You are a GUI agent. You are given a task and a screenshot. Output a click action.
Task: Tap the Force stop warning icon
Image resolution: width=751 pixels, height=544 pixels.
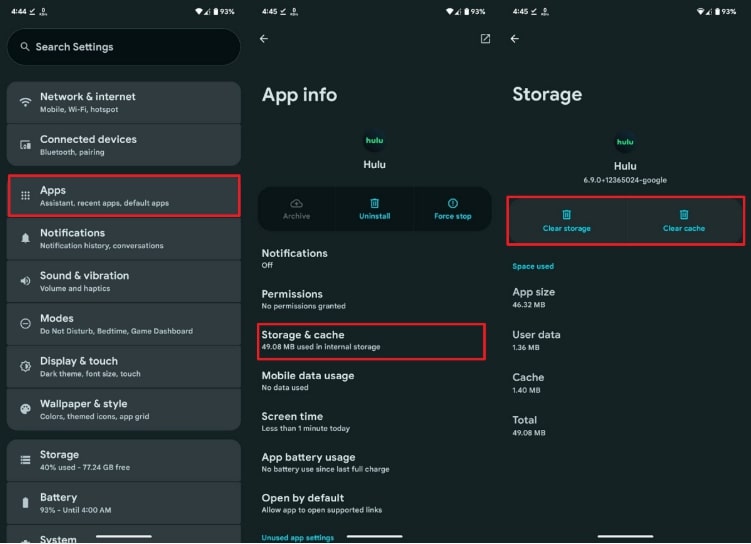453,203
